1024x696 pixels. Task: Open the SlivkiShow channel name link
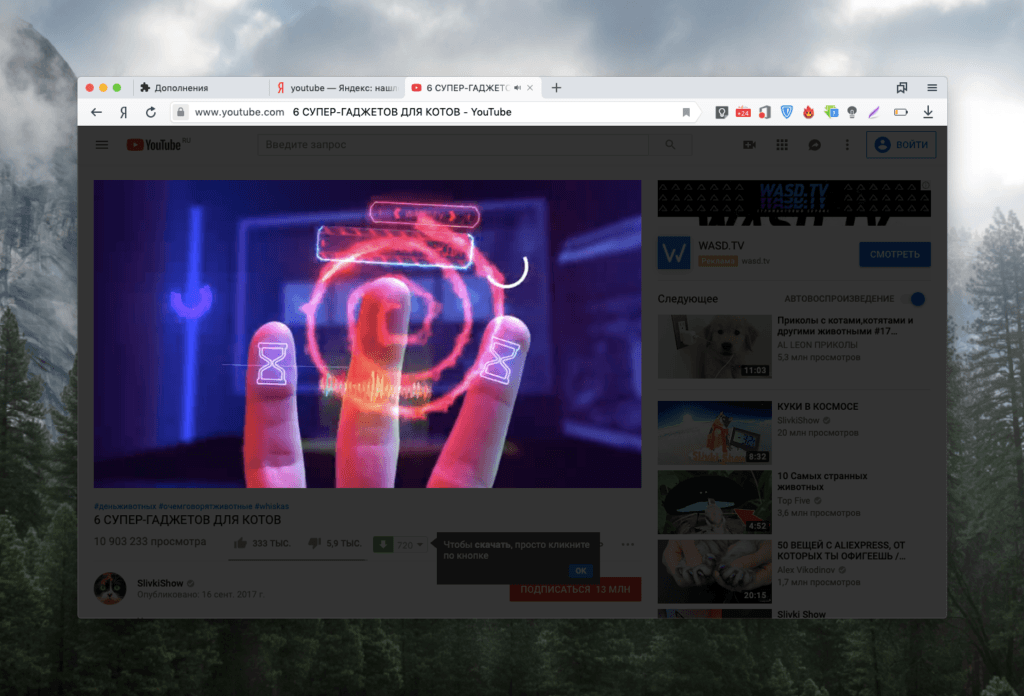point(160,583)
